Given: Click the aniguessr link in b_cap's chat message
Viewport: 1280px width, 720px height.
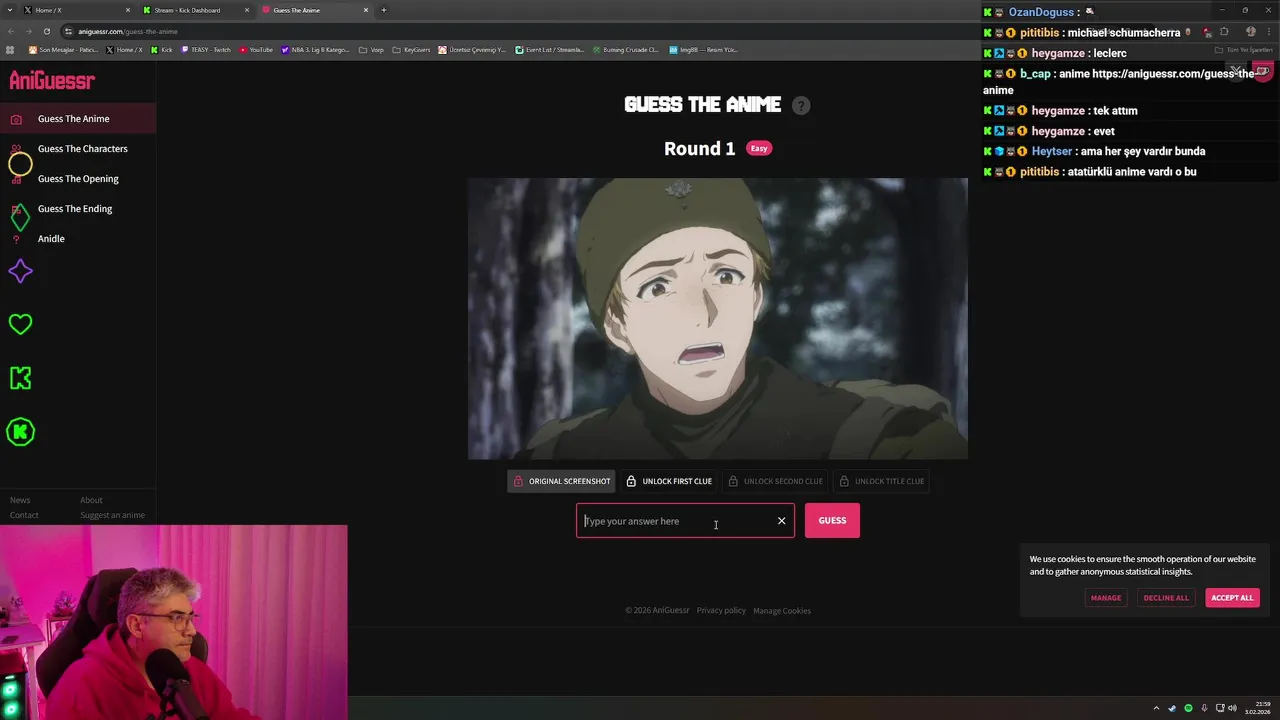Looking at the screenshot, I should coord(1173,74).
